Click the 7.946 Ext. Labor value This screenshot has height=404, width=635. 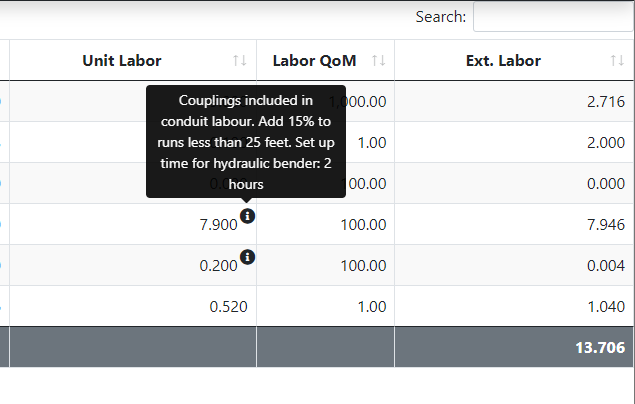(606, 225)
